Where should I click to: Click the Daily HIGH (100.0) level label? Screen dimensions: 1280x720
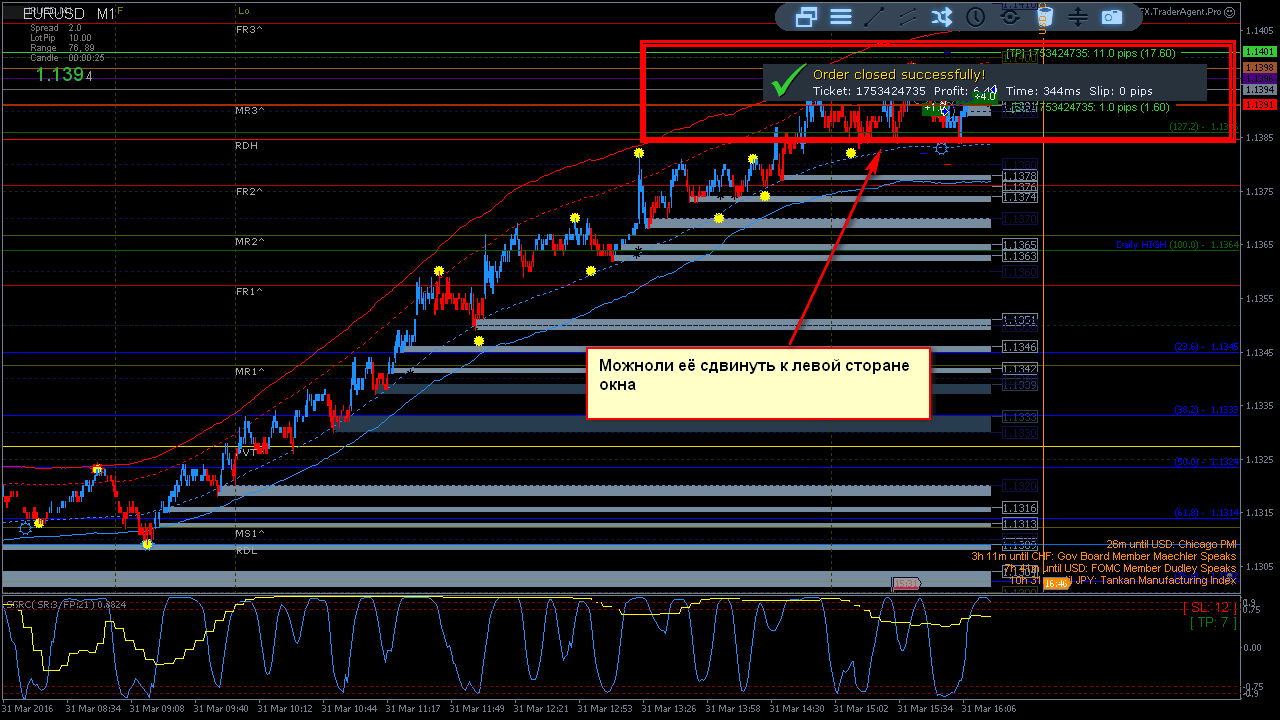1178,245
